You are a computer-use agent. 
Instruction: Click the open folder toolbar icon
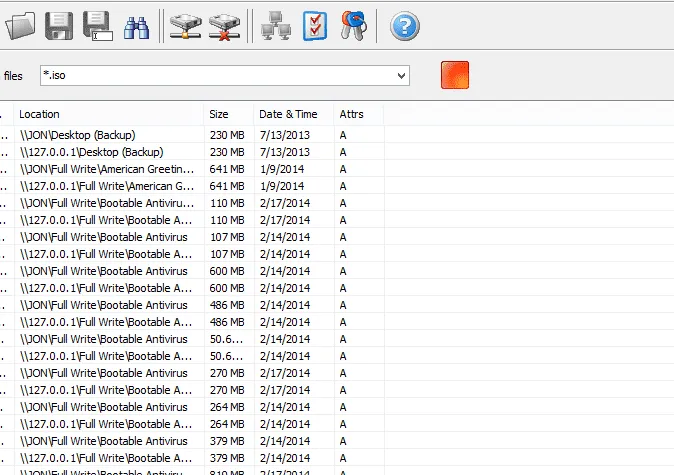(x=19, y=25)
